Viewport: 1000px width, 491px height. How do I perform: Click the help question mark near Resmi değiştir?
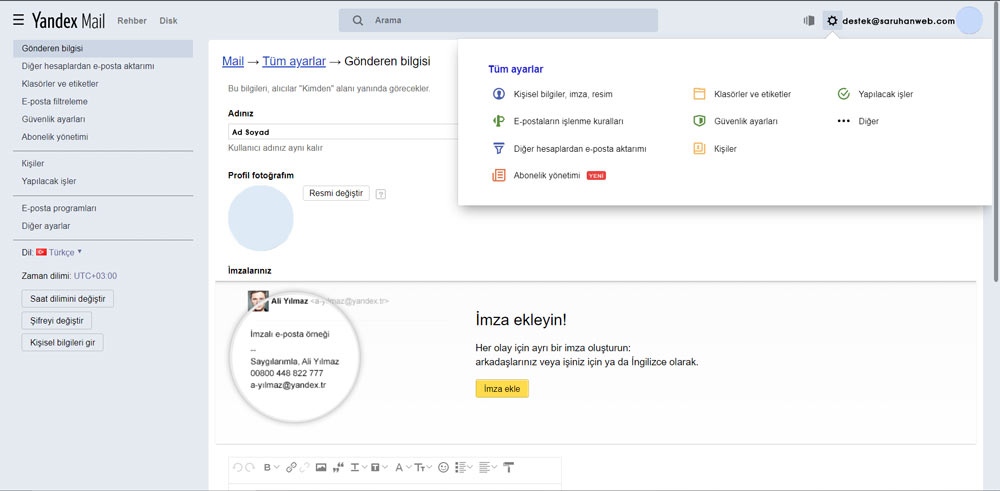(381, 194)
